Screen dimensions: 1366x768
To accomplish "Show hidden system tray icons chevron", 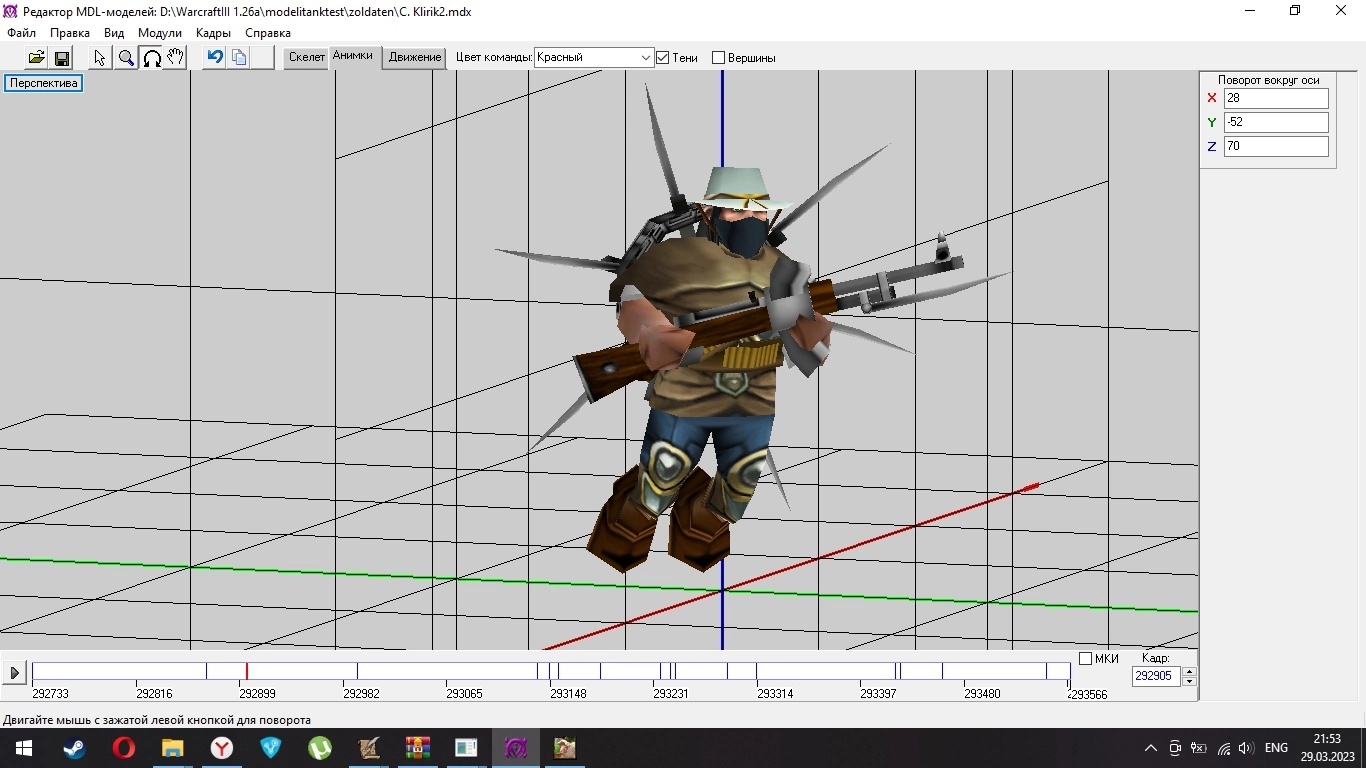I will coord(1150,748).
